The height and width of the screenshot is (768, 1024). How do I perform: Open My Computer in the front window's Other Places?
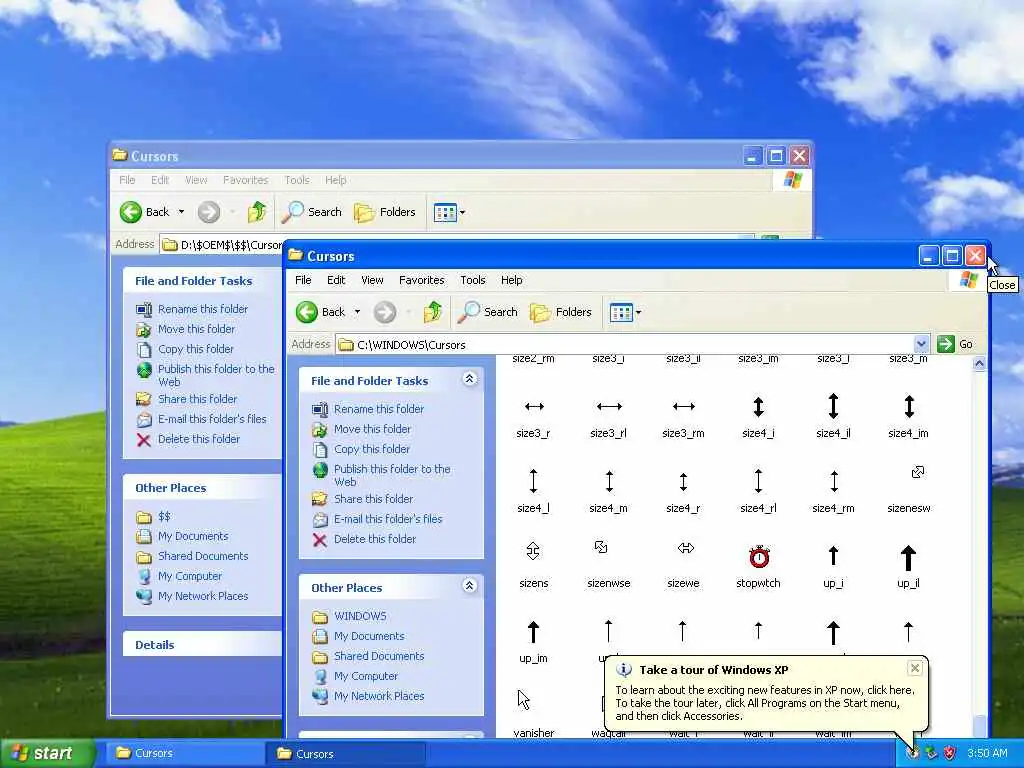pyautogui.click(x=366, y=677)
